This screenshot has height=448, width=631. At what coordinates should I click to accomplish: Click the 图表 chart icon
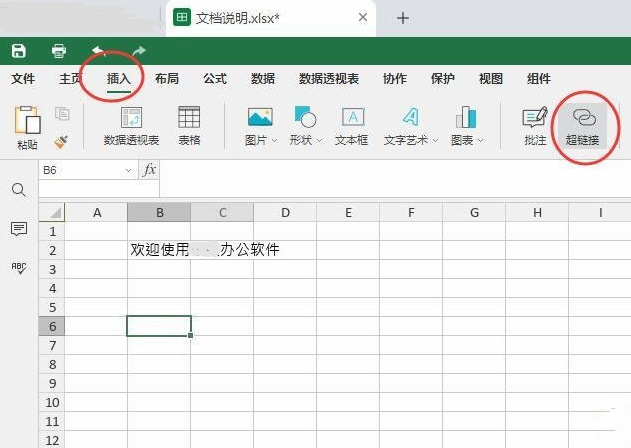coord(466,117)
